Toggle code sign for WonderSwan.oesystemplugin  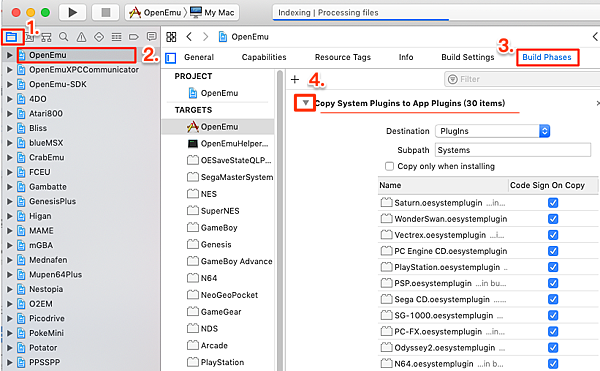pyautogui.click(x=553, y=219)
